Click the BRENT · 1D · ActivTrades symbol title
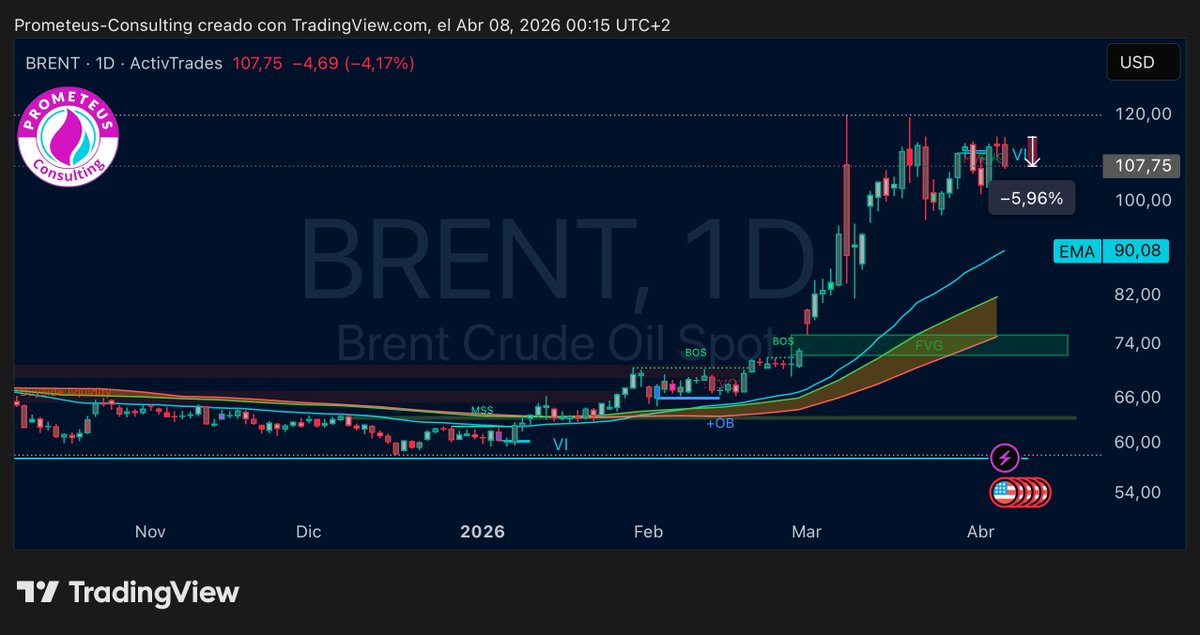 pyautogui.click(x=125, y=63)
